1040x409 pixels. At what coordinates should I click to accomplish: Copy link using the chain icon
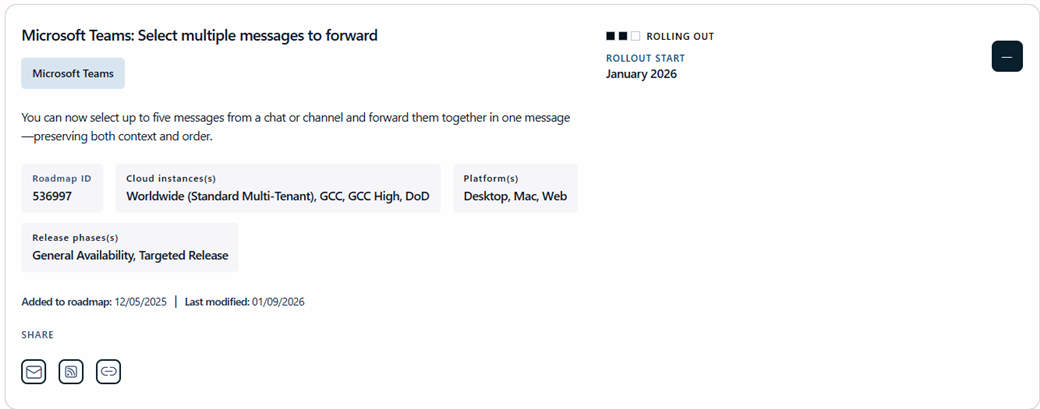[x=108, y=372]
